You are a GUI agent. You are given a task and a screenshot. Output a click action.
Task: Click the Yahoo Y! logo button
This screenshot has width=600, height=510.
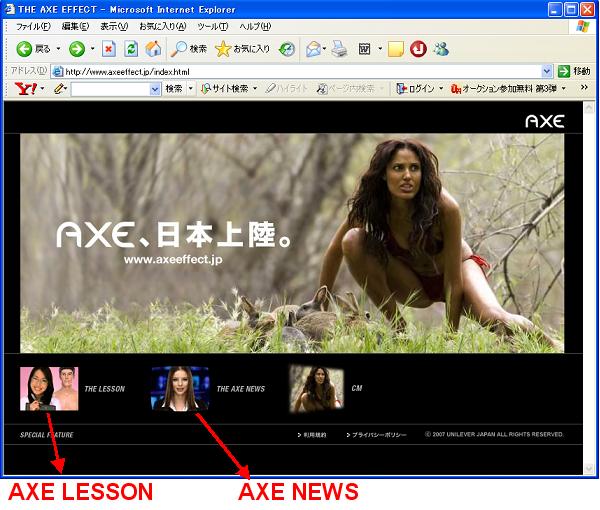(26, 89)
